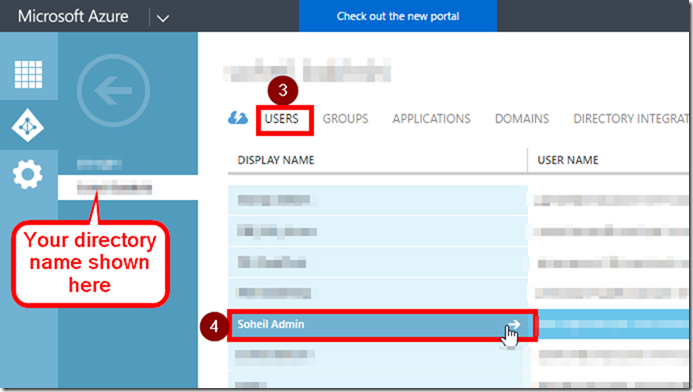Sort by USER NAME column header
The width and height of the screenshot is (693, 392).
click(x=568, y=160)
